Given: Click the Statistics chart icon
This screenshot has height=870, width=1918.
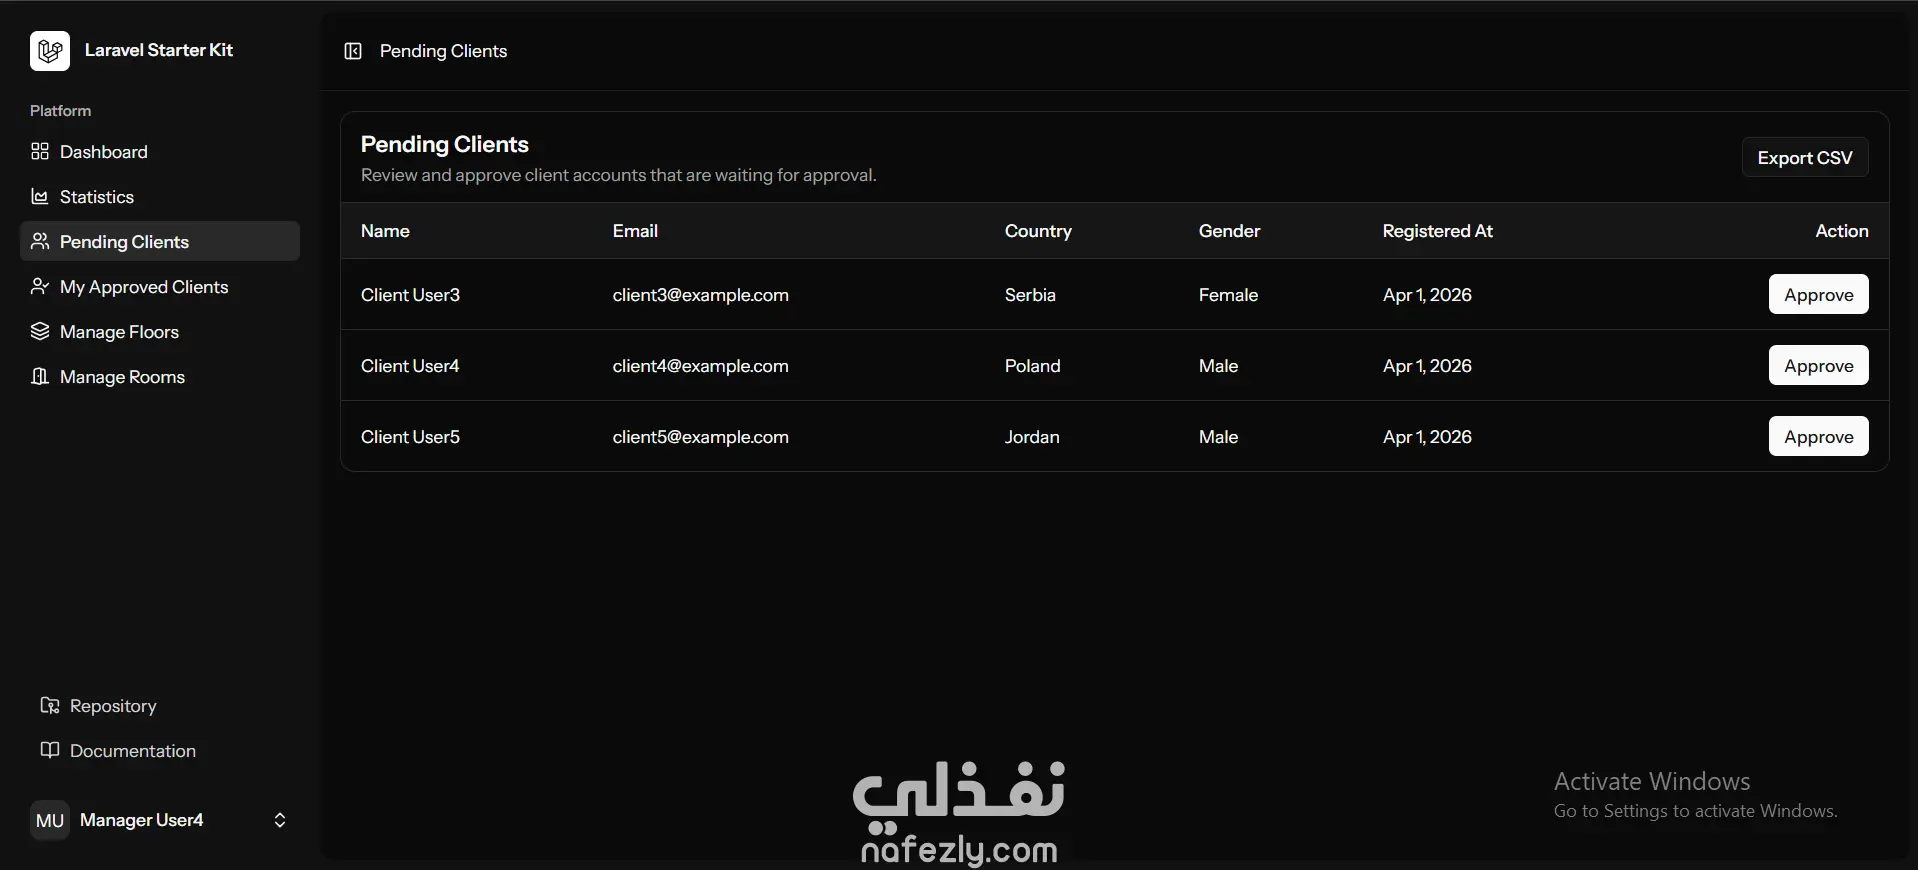Looking at the screenshot, I should 40,196.
